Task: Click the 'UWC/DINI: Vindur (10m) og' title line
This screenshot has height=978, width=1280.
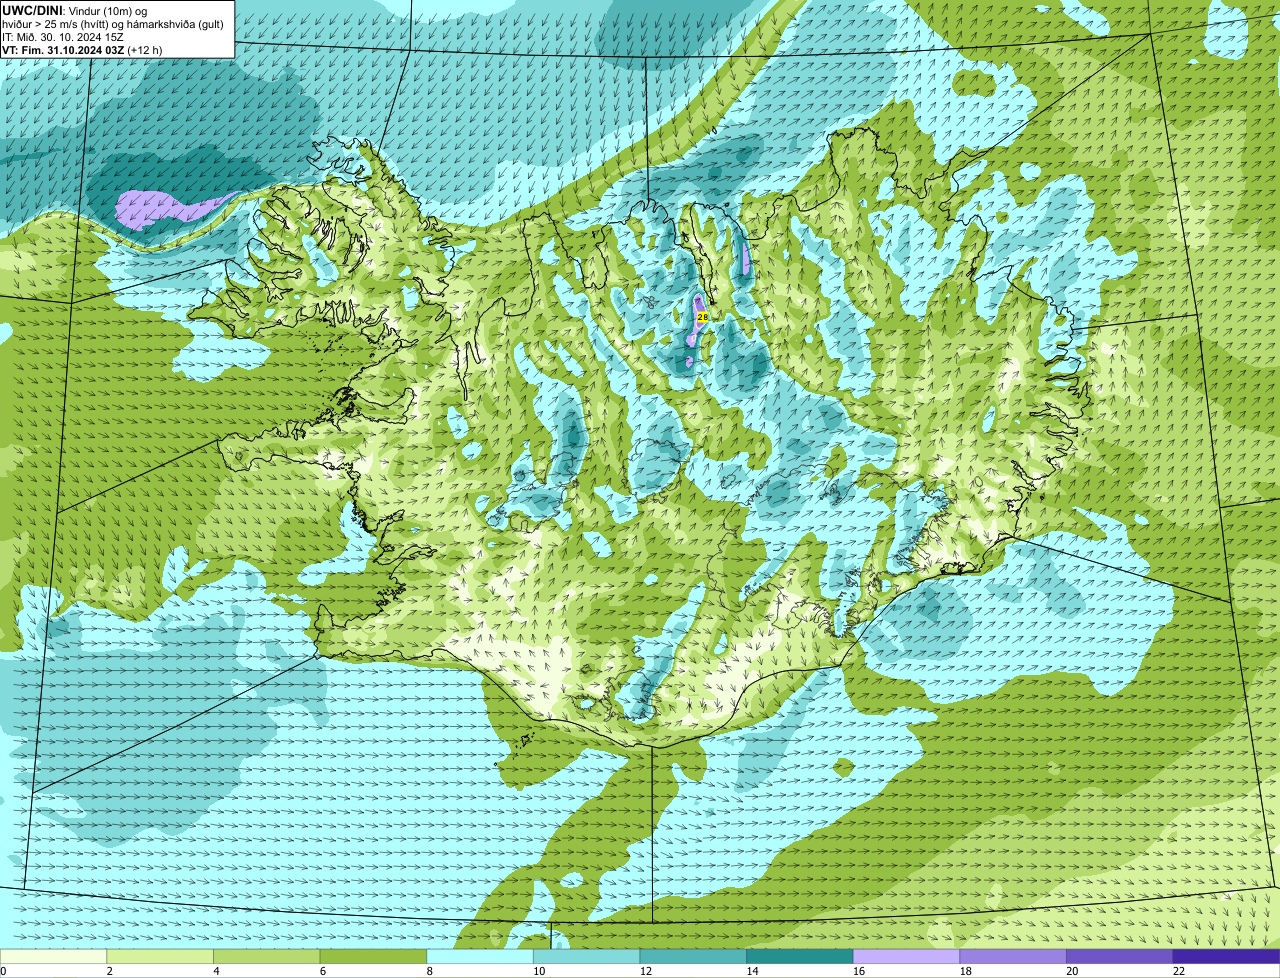Action: click(75, 10)
